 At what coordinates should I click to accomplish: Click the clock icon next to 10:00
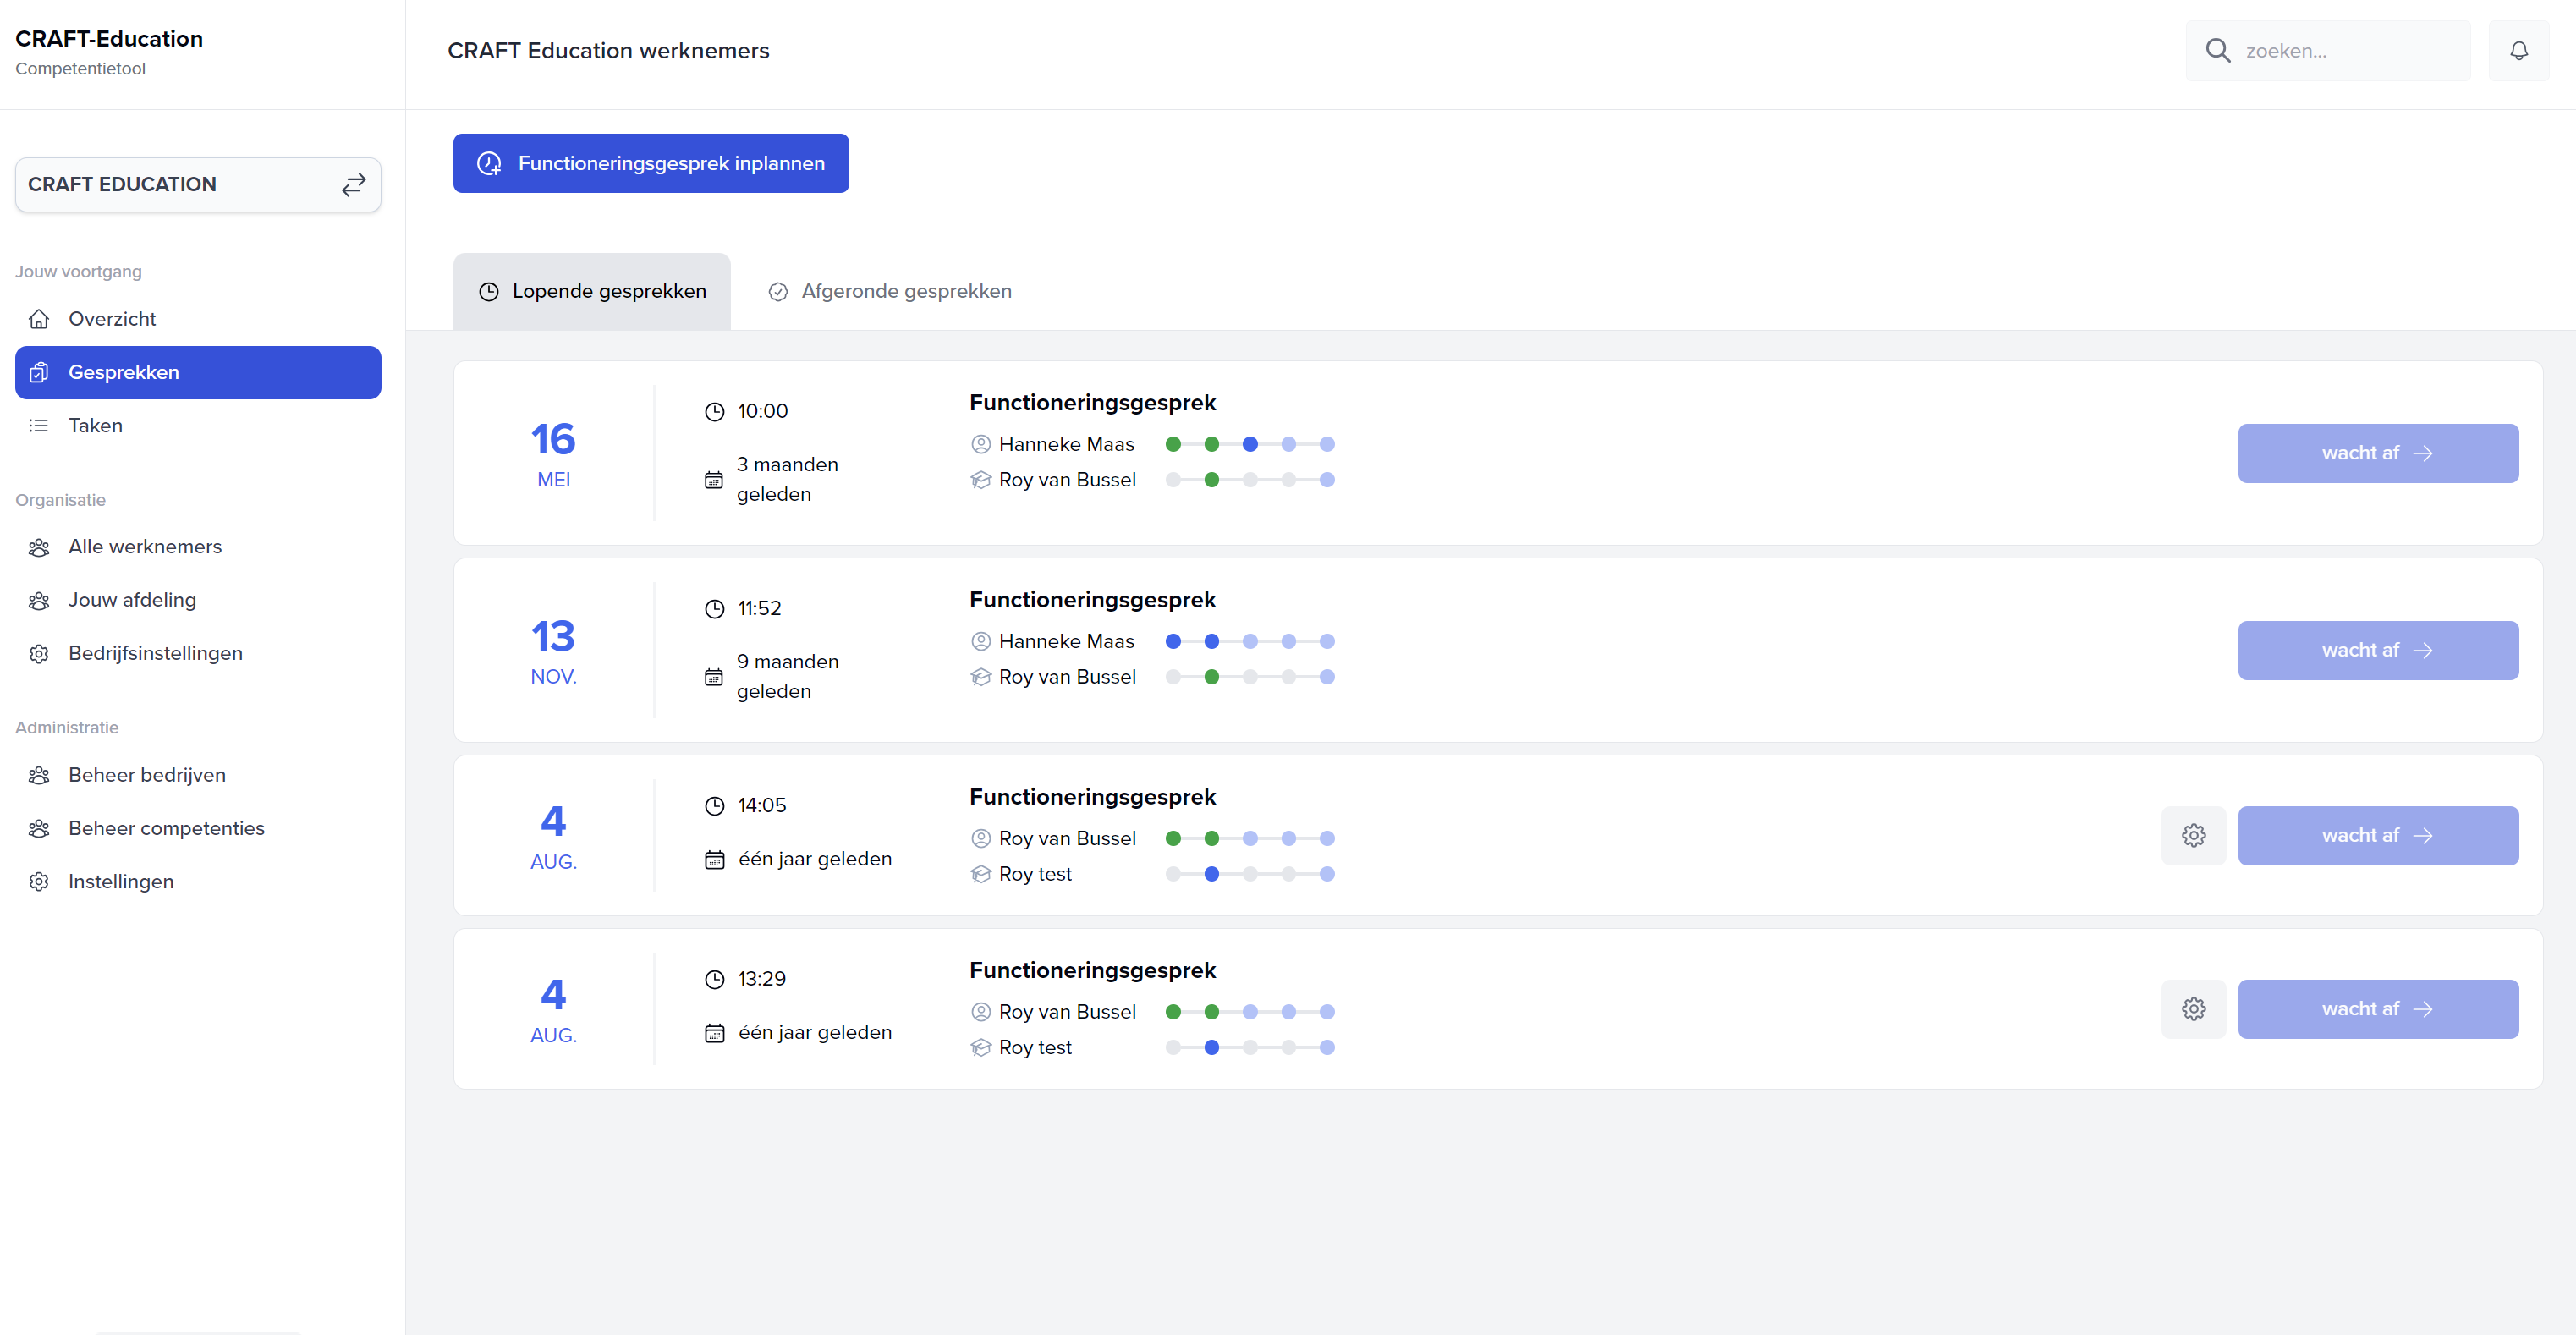(x=714, y=412)
